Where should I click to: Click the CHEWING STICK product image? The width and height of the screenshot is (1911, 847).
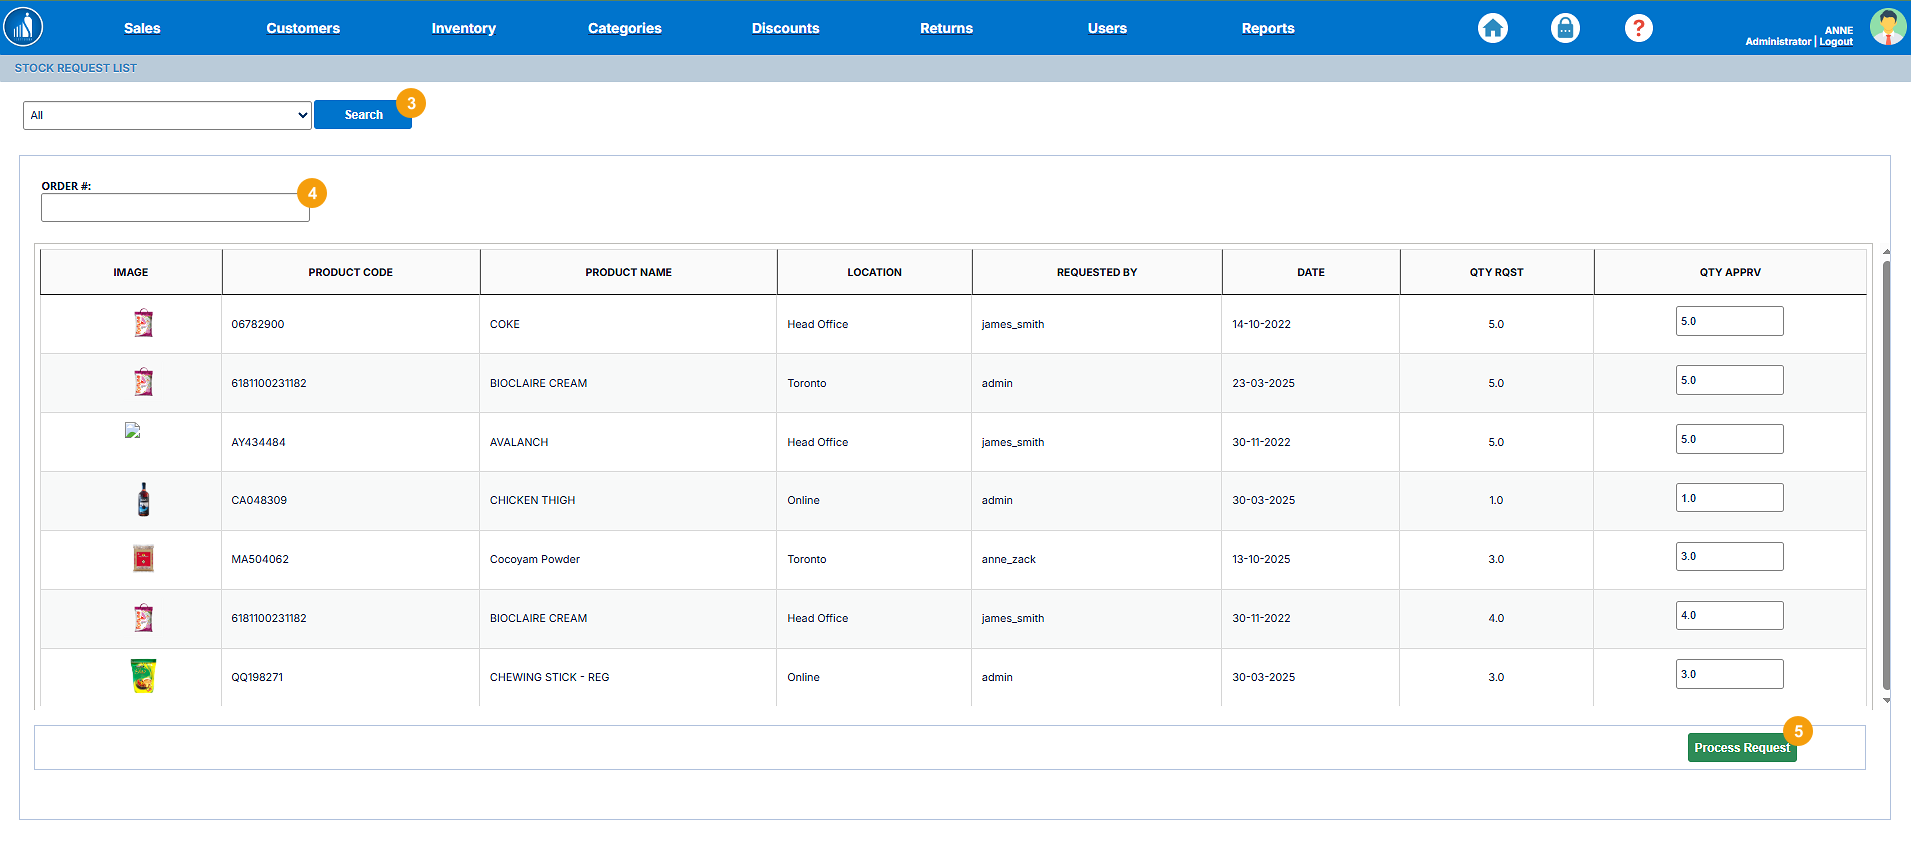coord(144,677)
